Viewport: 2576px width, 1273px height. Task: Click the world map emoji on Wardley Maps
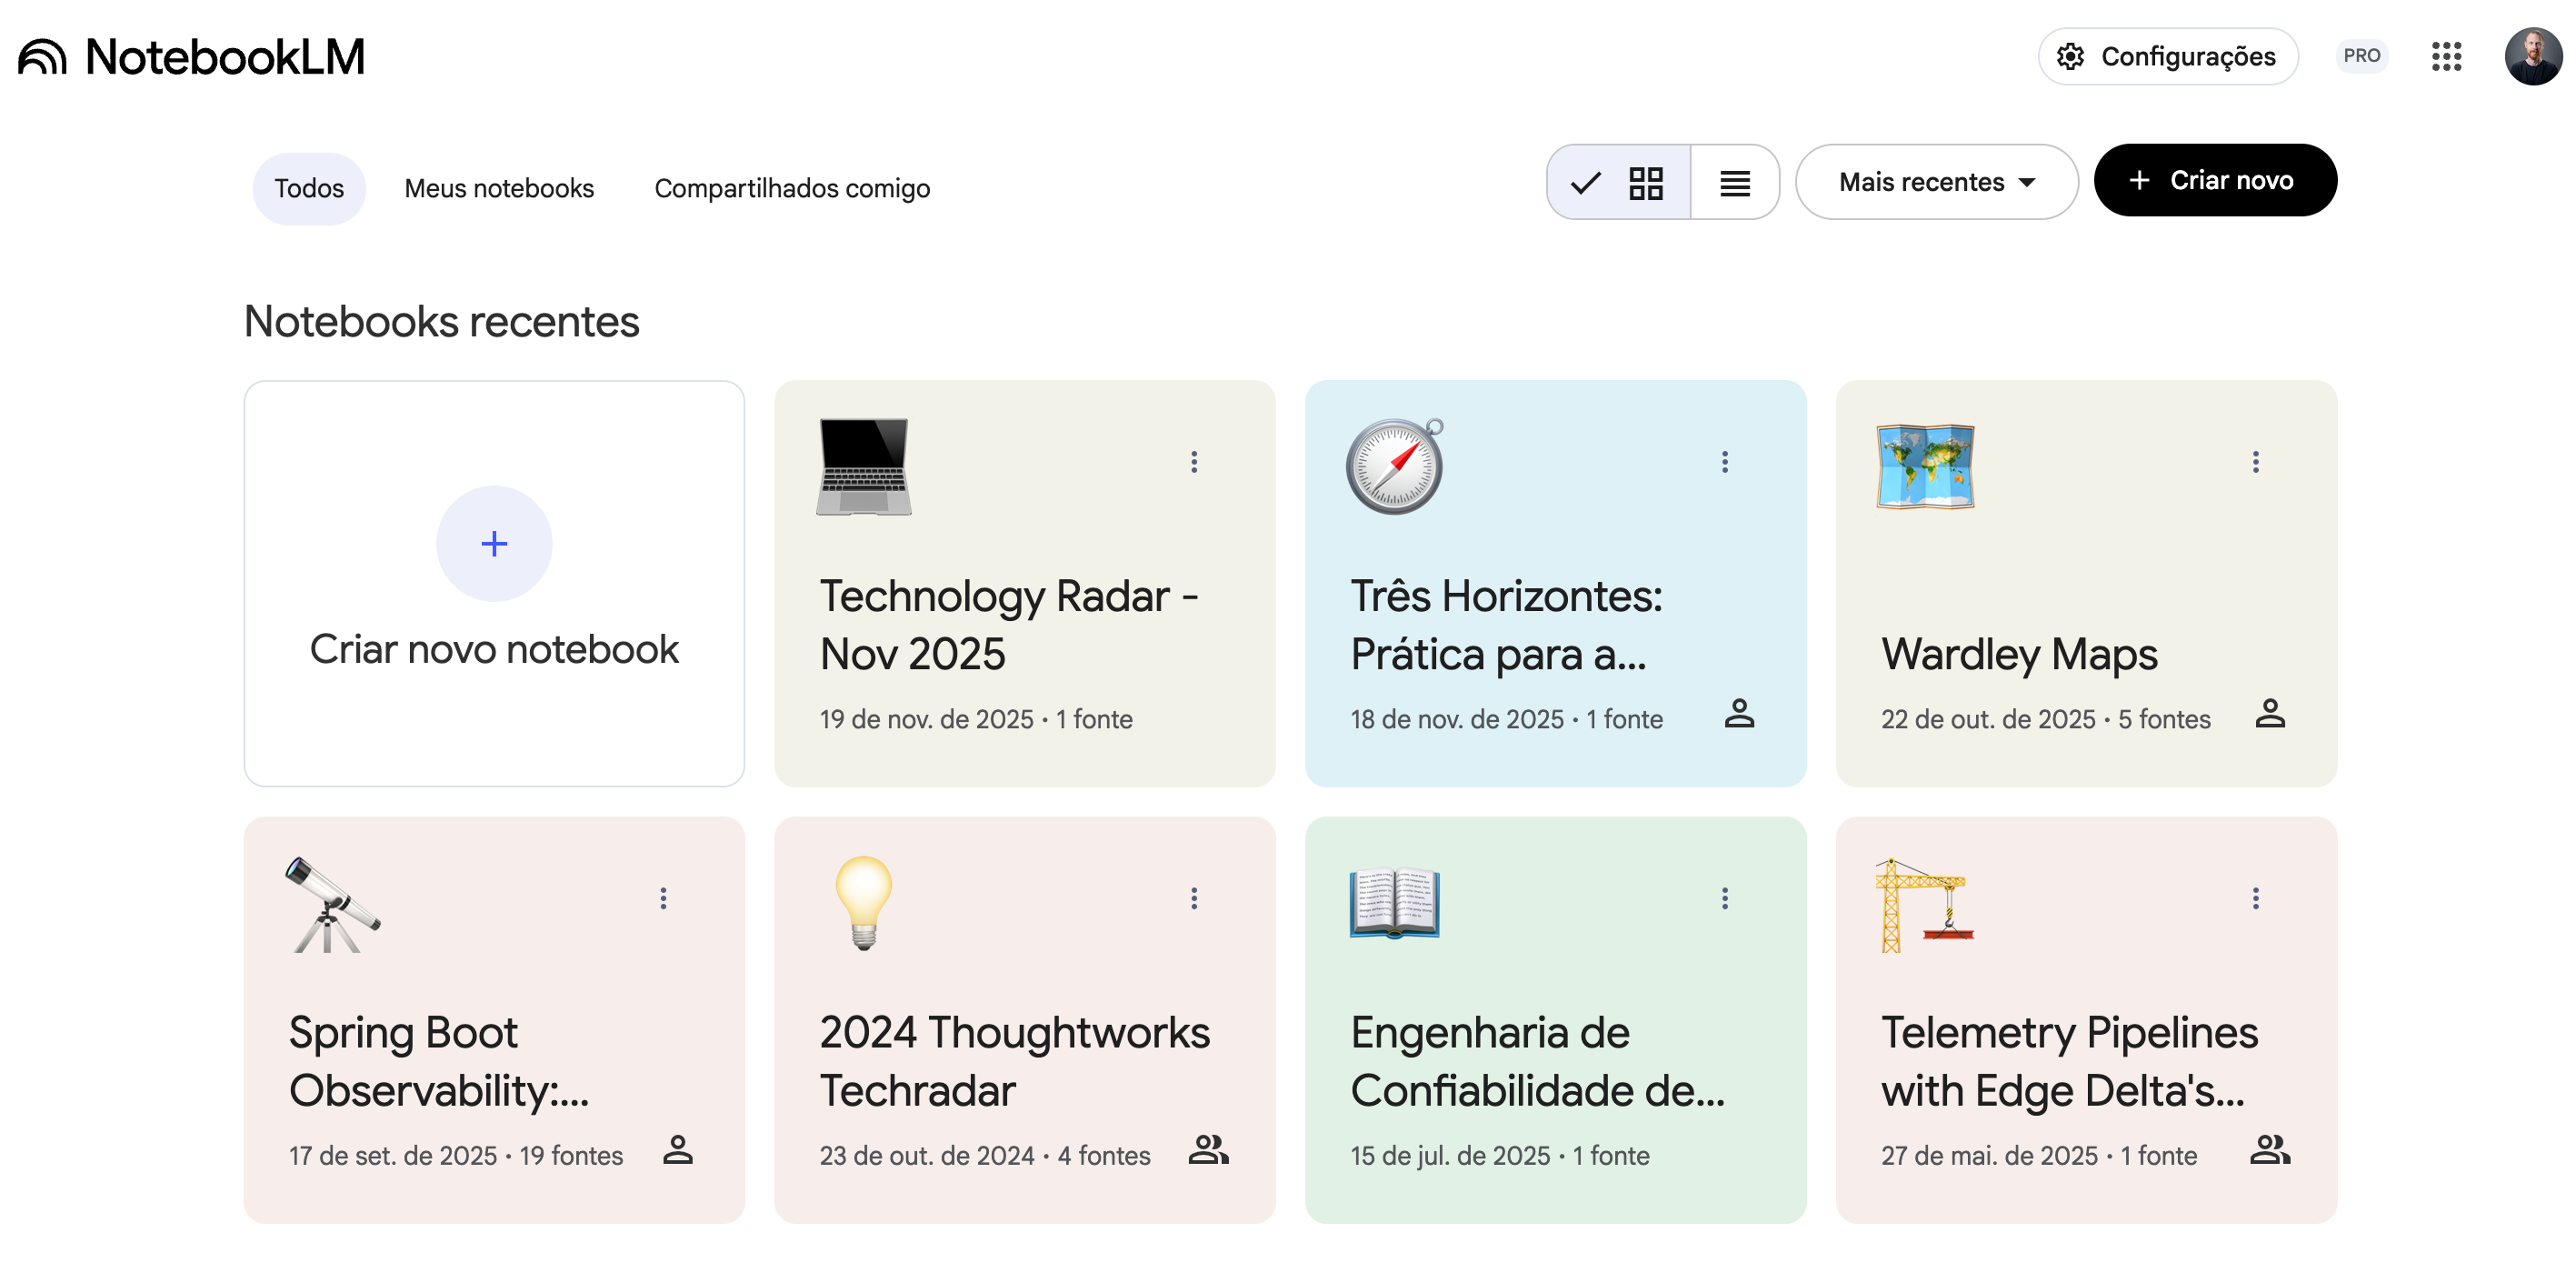(x=1925, y=467)
